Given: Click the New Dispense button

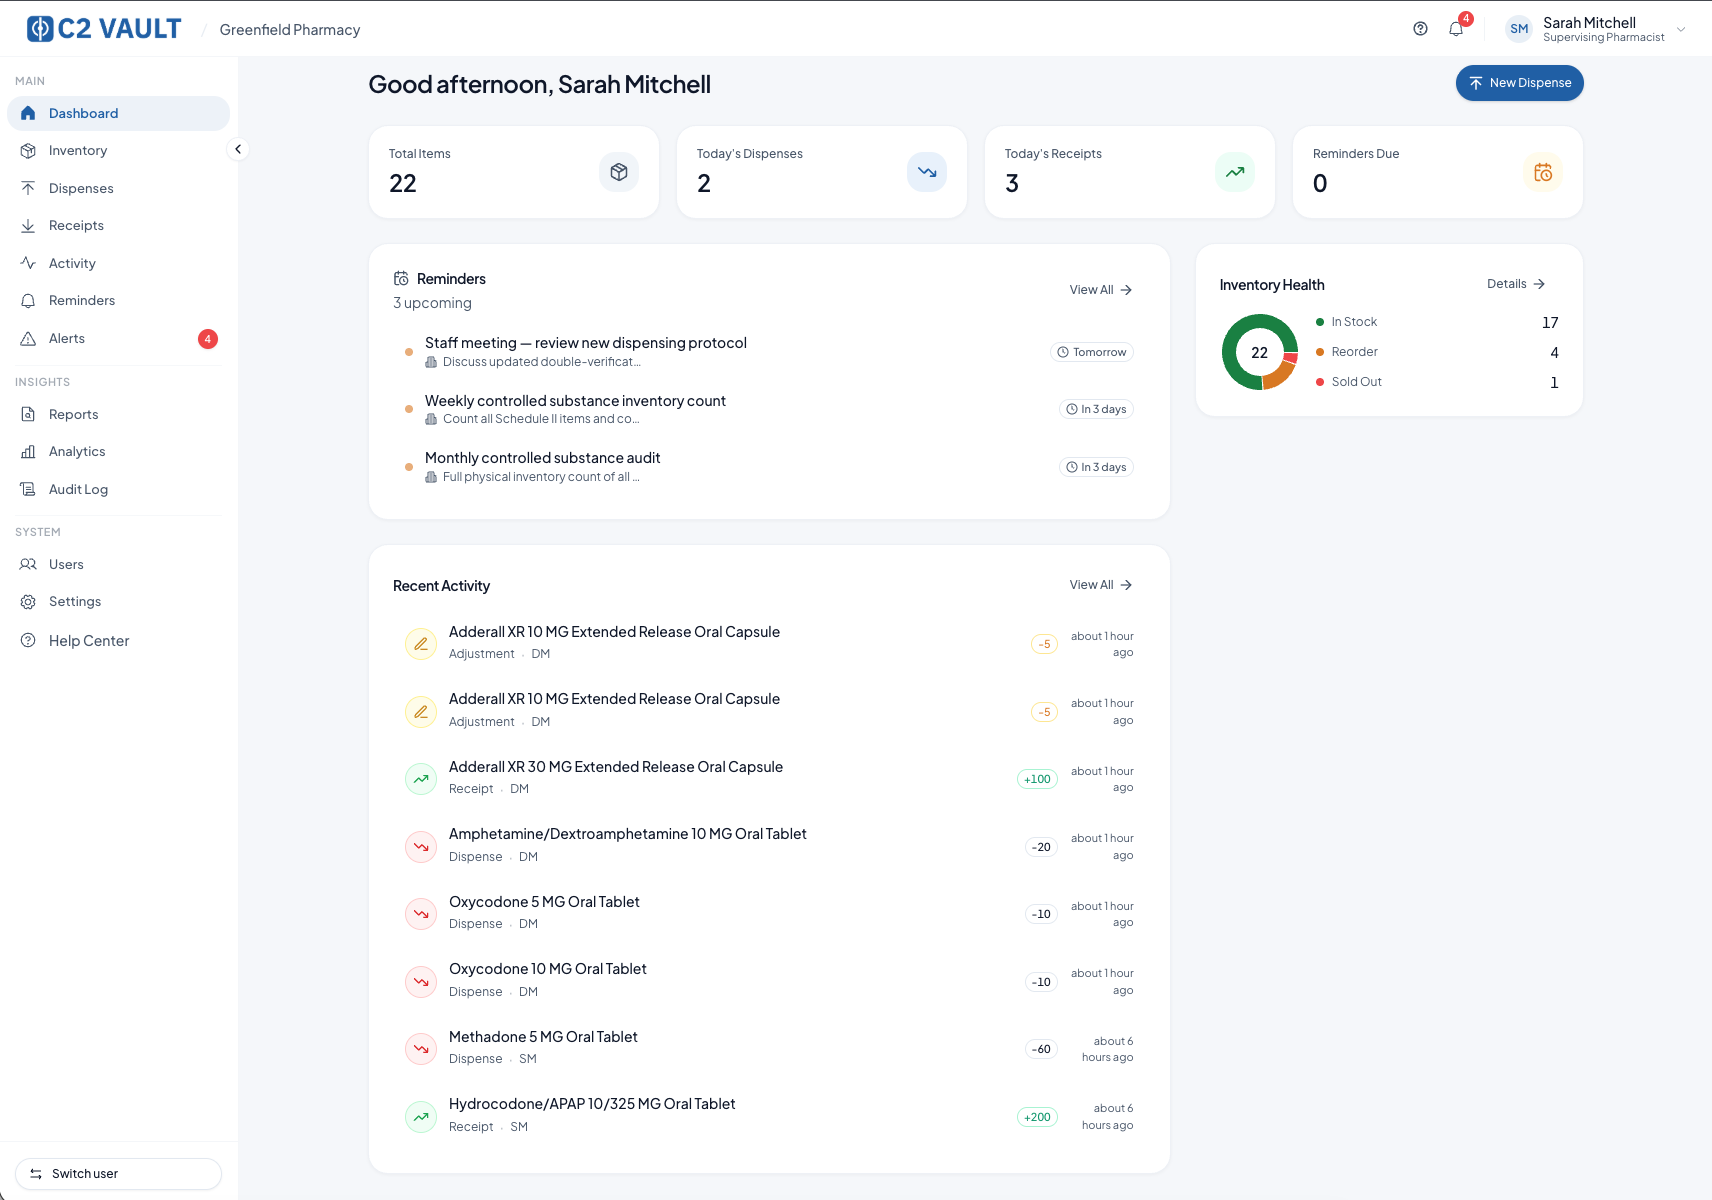Looking at the screenshot, I should [1519, 83].
